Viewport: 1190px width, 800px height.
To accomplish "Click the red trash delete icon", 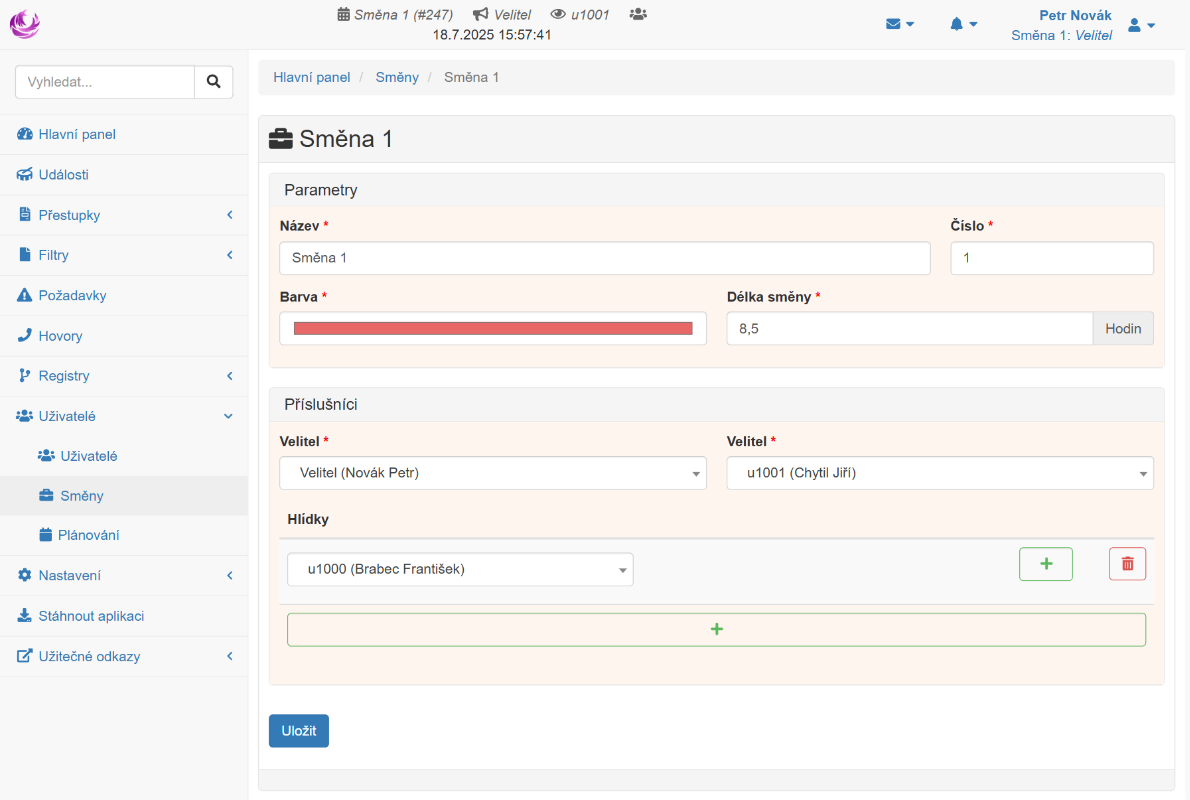I will [1127, 564].
